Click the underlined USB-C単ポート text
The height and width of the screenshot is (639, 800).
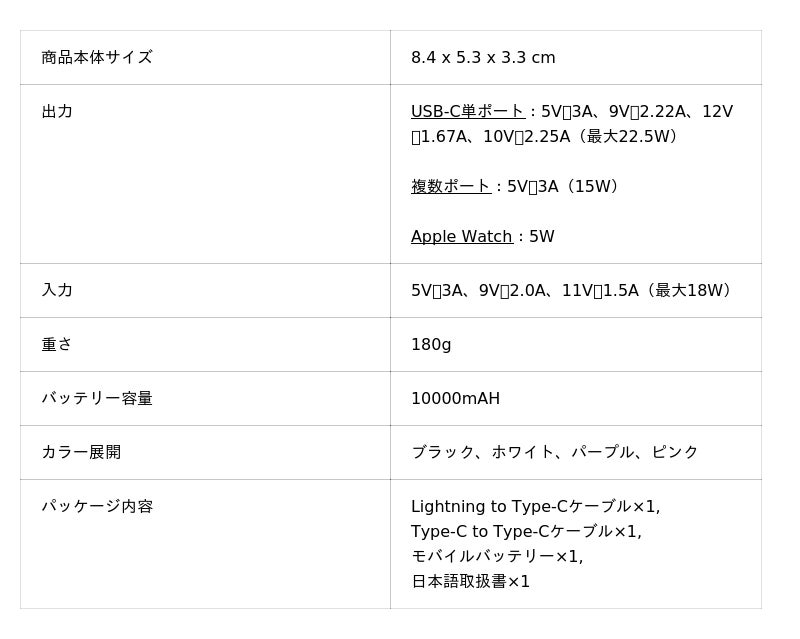point(467,111)
